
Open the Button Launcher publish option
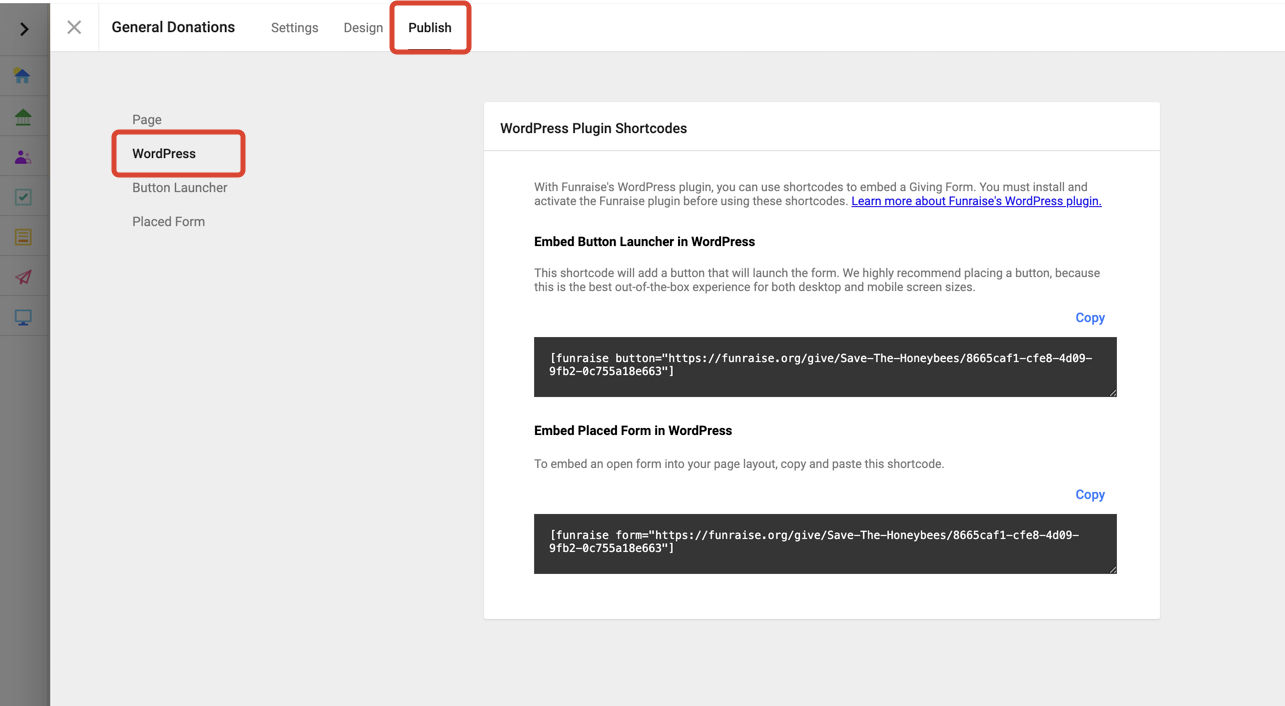click(180, 188)
